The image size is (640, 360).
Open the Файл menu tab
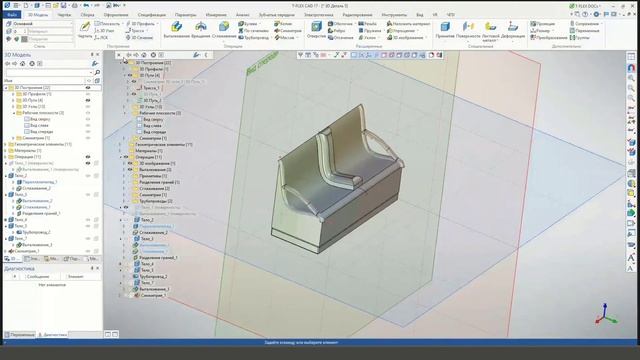[12, 15]
